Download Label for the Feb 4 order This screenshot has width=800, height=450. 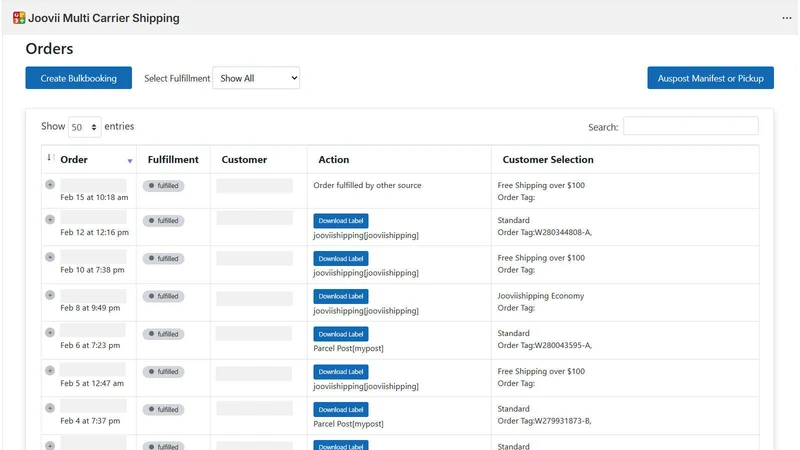click(x=341, y=410)
